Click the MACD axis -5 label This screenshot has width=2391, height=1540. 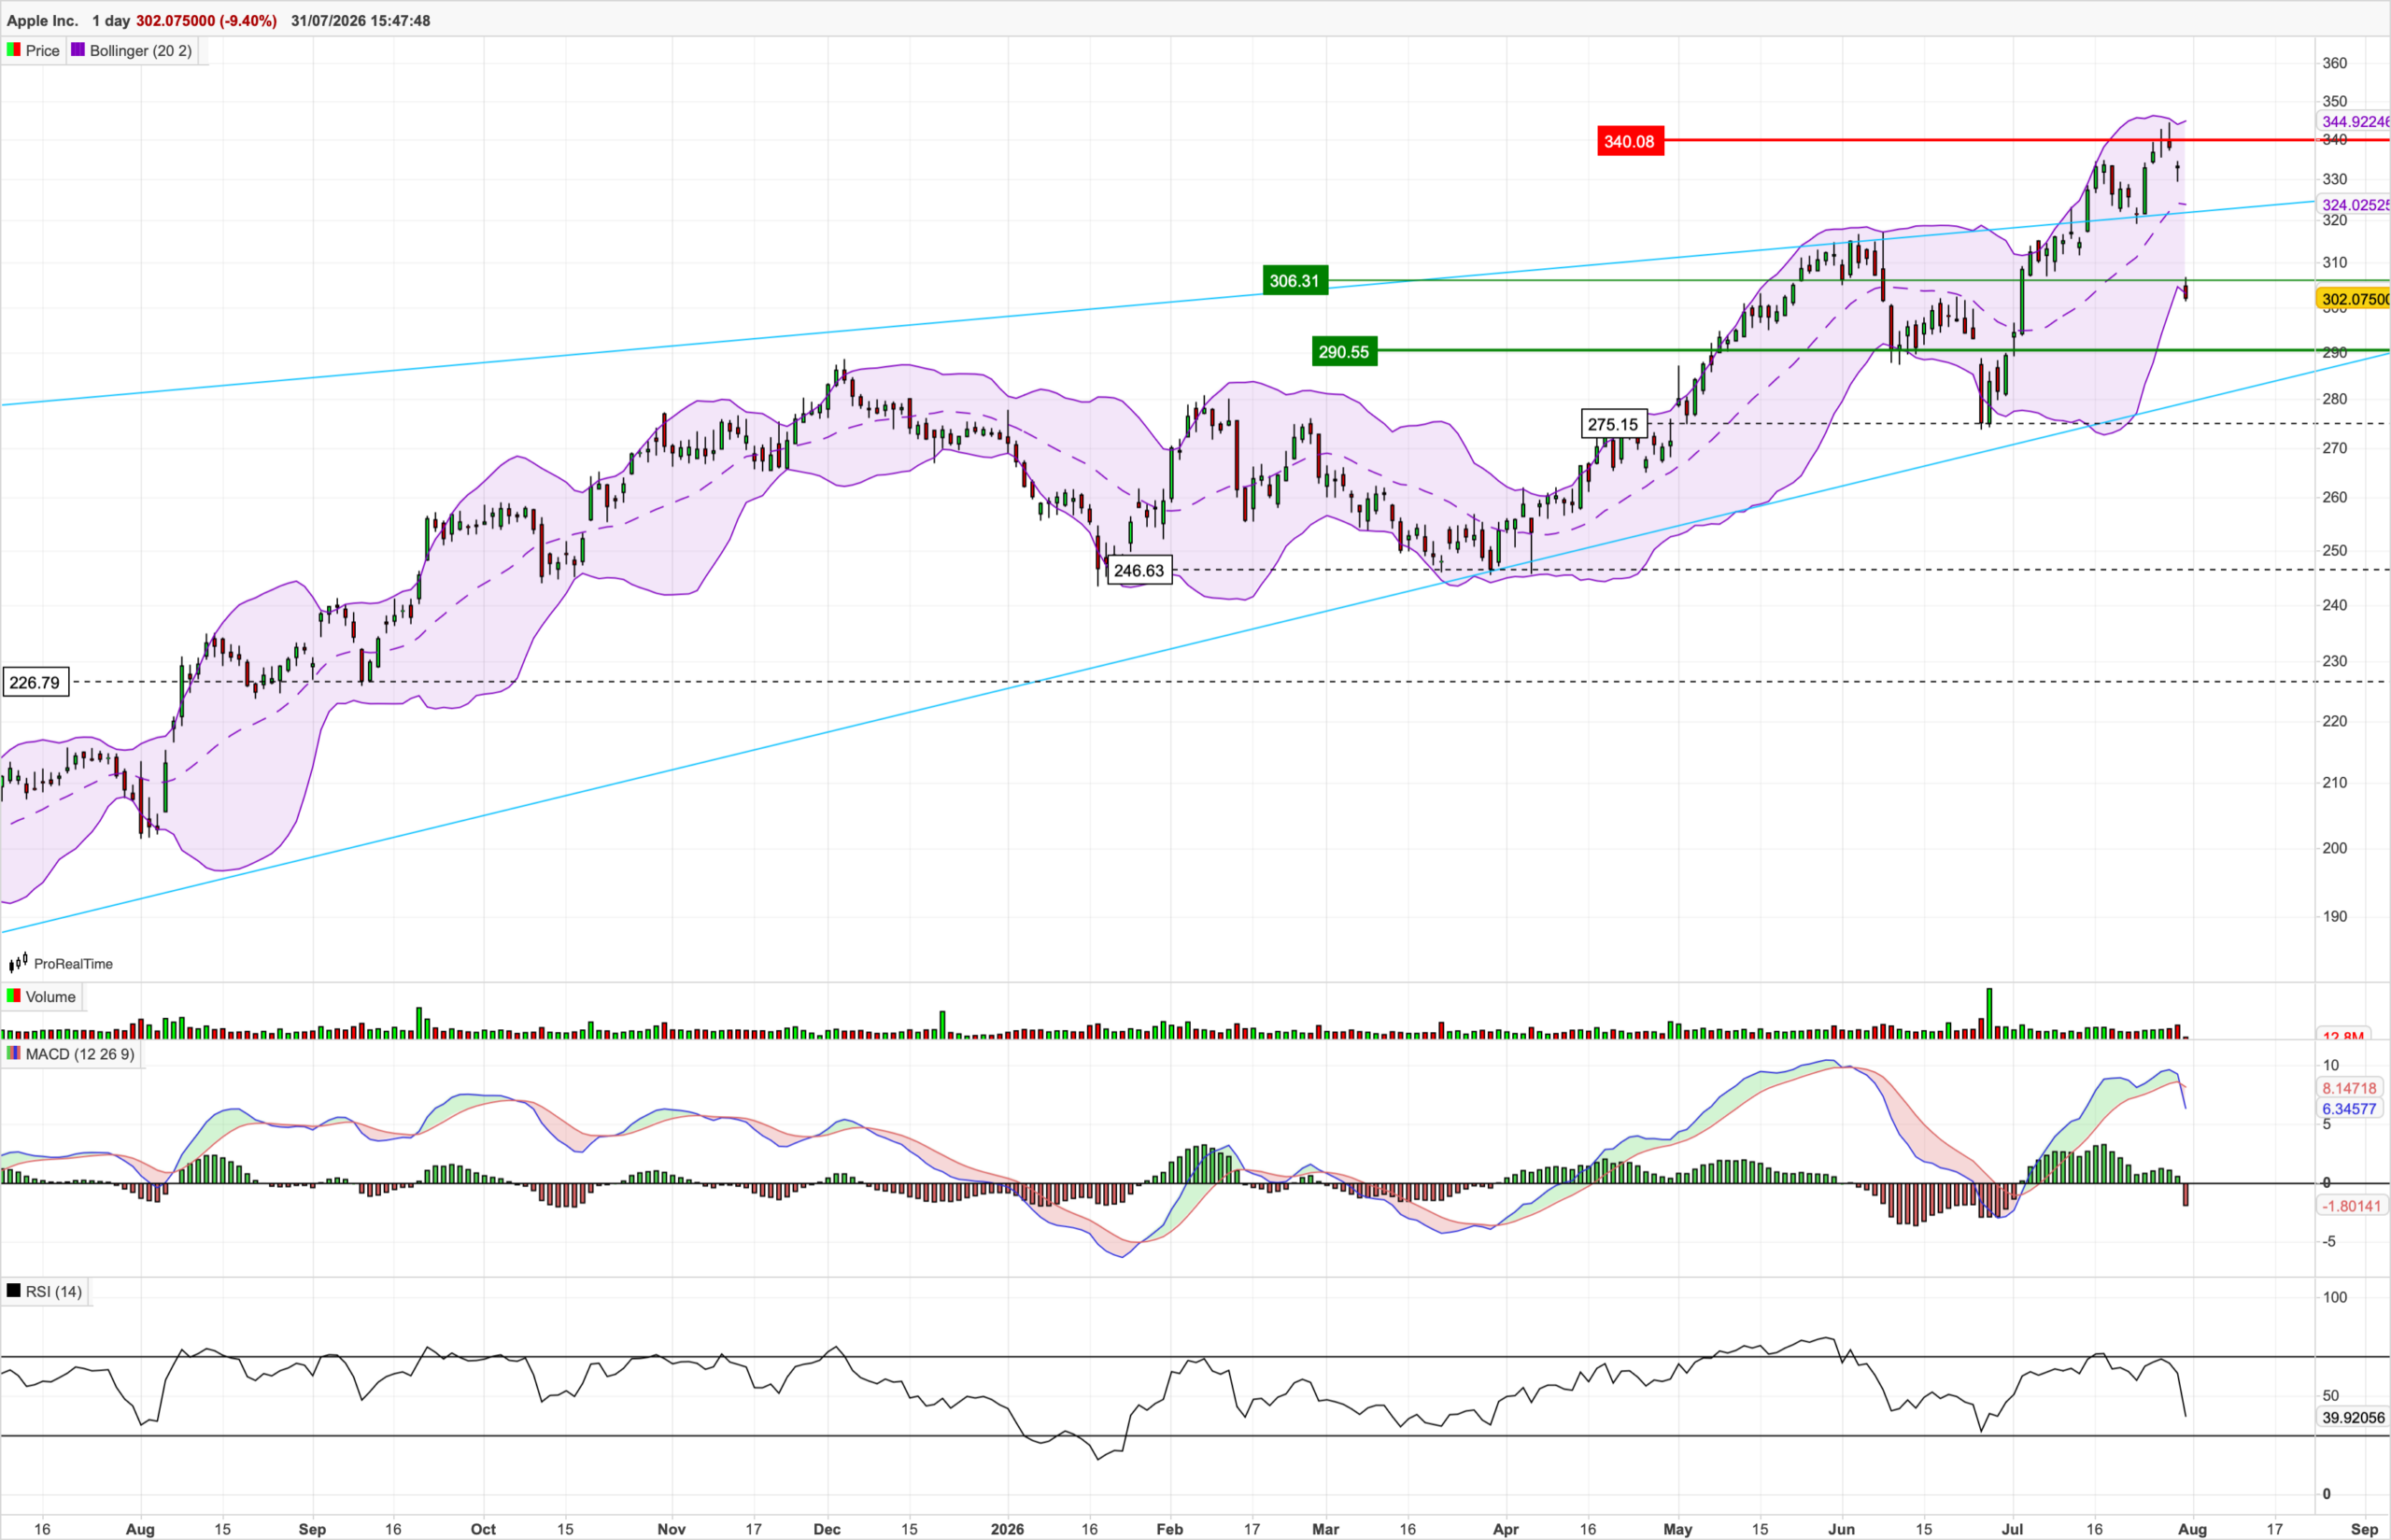pyautogui.click(x=2328, y=1241)
